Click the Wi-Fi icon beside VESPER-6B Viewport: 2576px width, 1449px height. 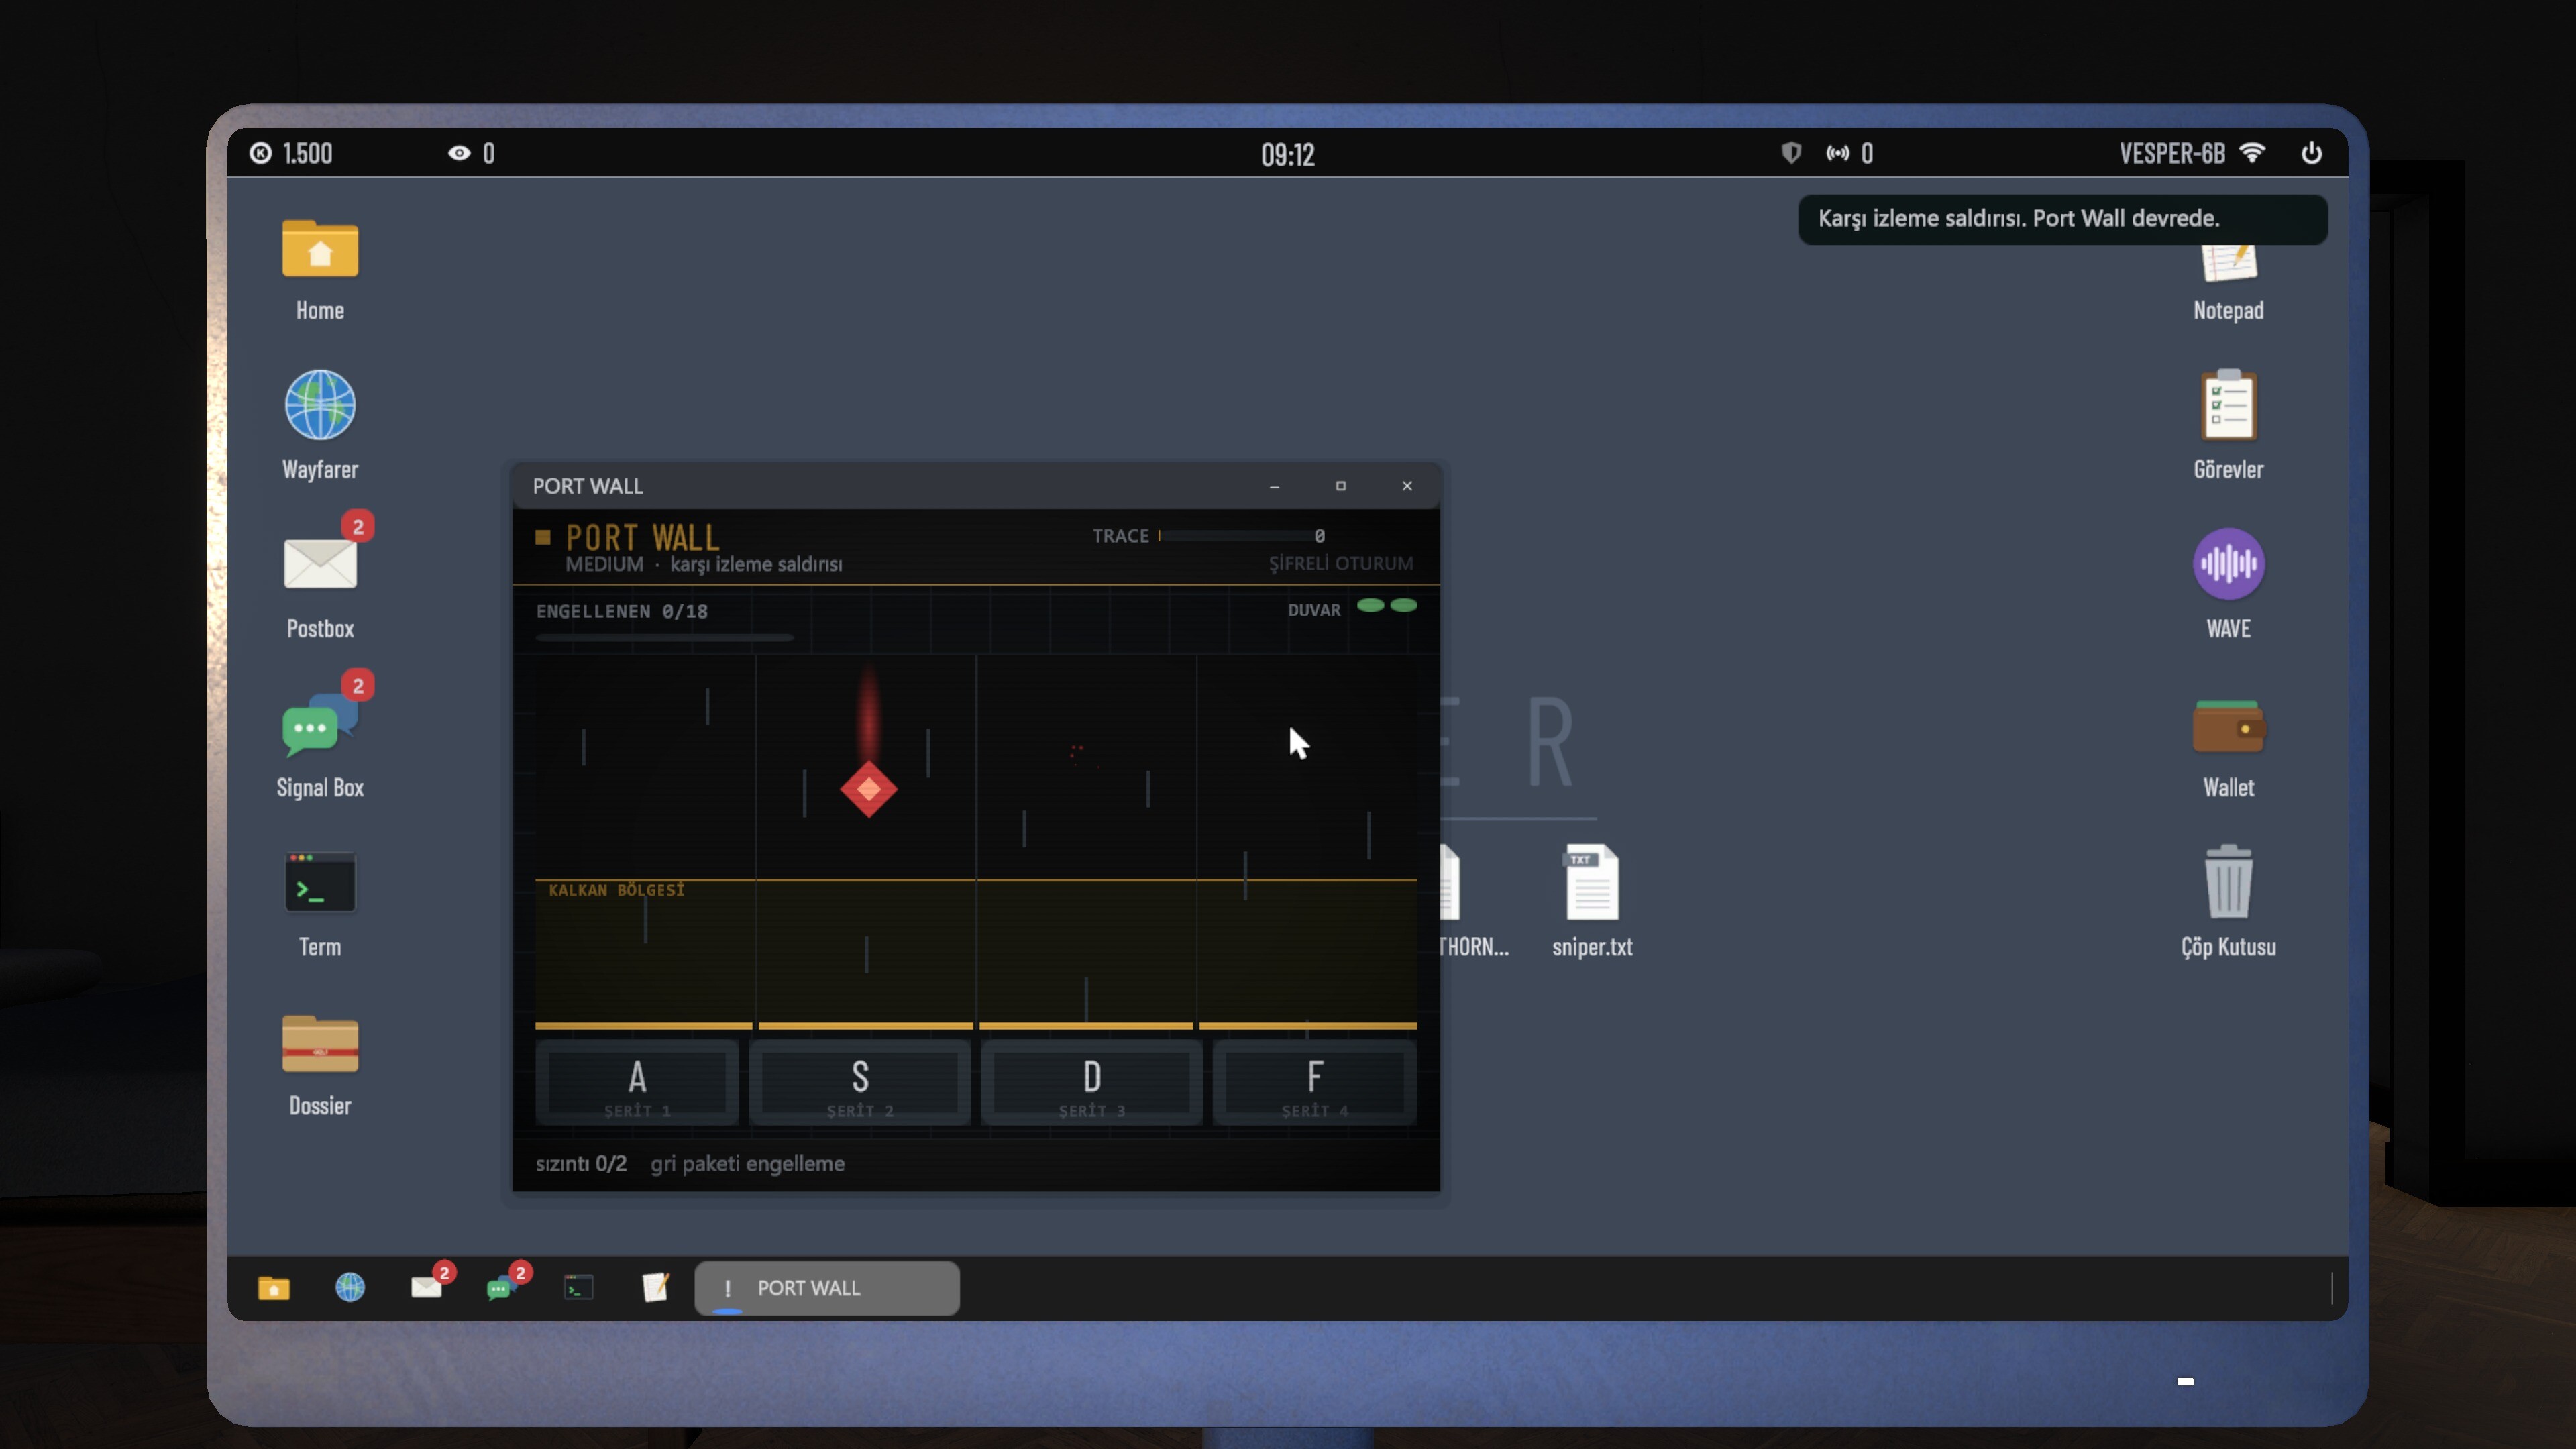[x=2252, y=153]
